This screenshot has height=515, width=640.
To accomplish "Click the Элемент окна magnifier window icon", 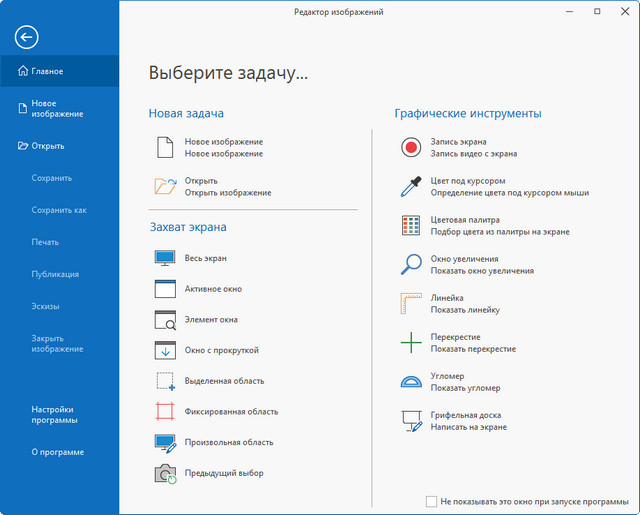I will pyautogui.click(x=165, y=320).
